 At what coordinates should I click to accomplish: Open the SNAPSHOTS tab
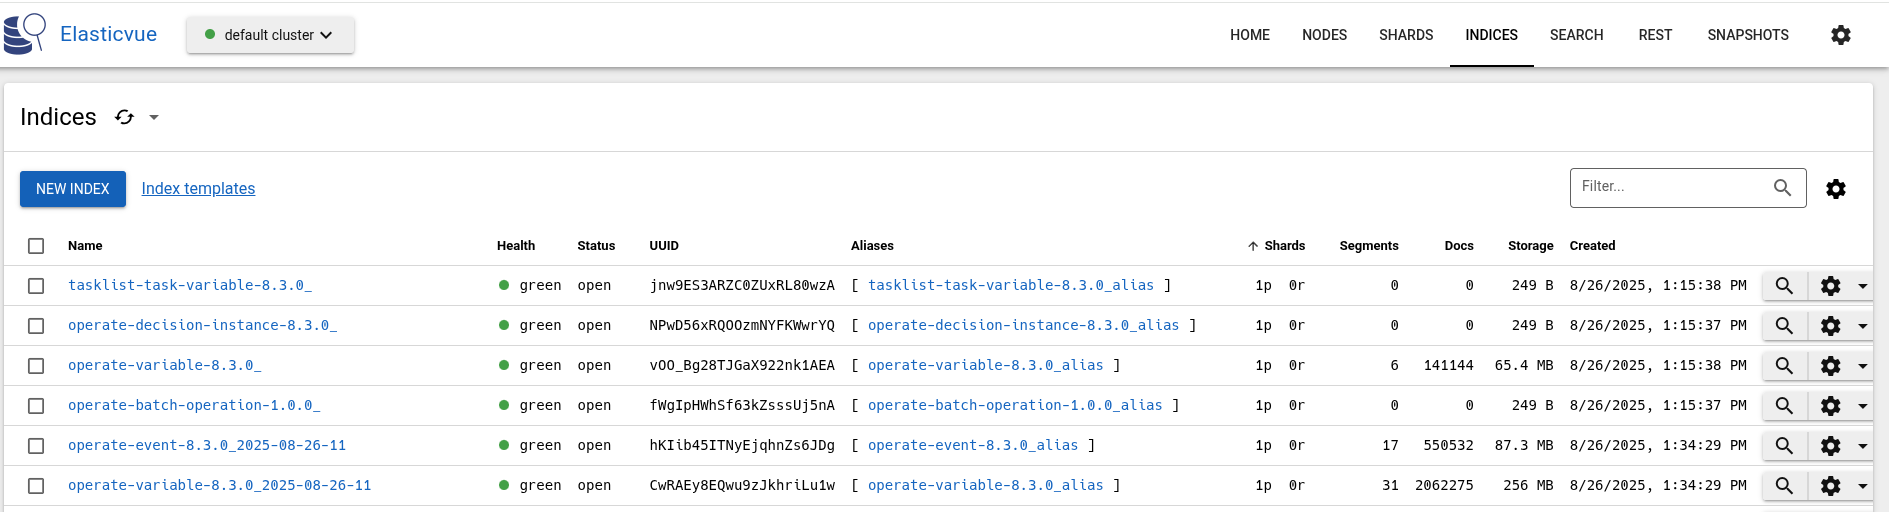pyautogui.click(x=1748, y=35)
